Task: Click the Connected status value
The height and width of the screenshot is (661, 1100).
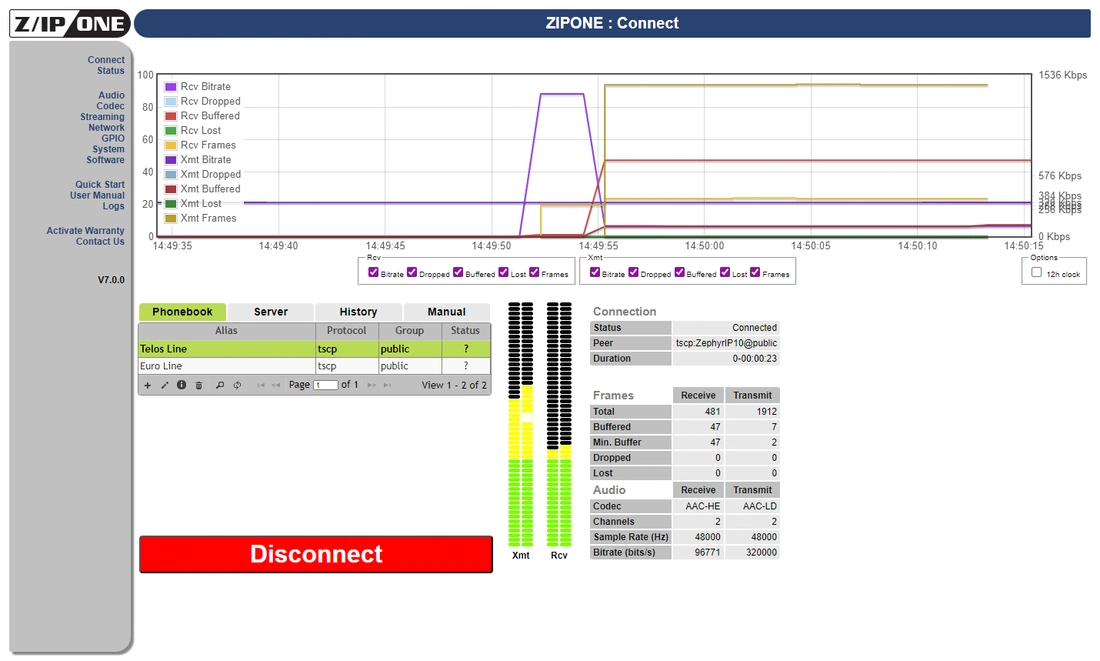Action: 755,328
